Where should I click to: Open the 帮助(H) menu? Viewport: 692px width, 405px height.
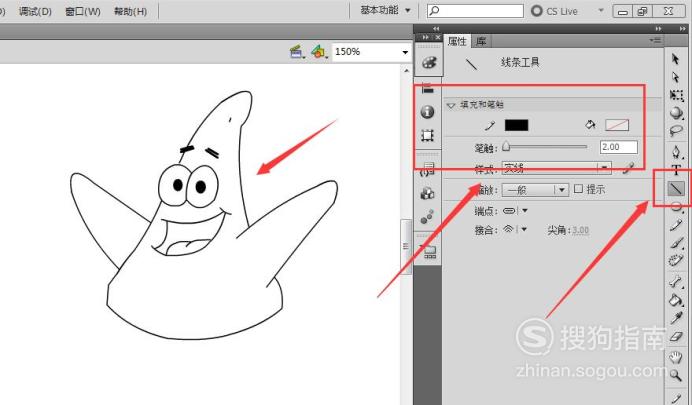tap(130, 11)
